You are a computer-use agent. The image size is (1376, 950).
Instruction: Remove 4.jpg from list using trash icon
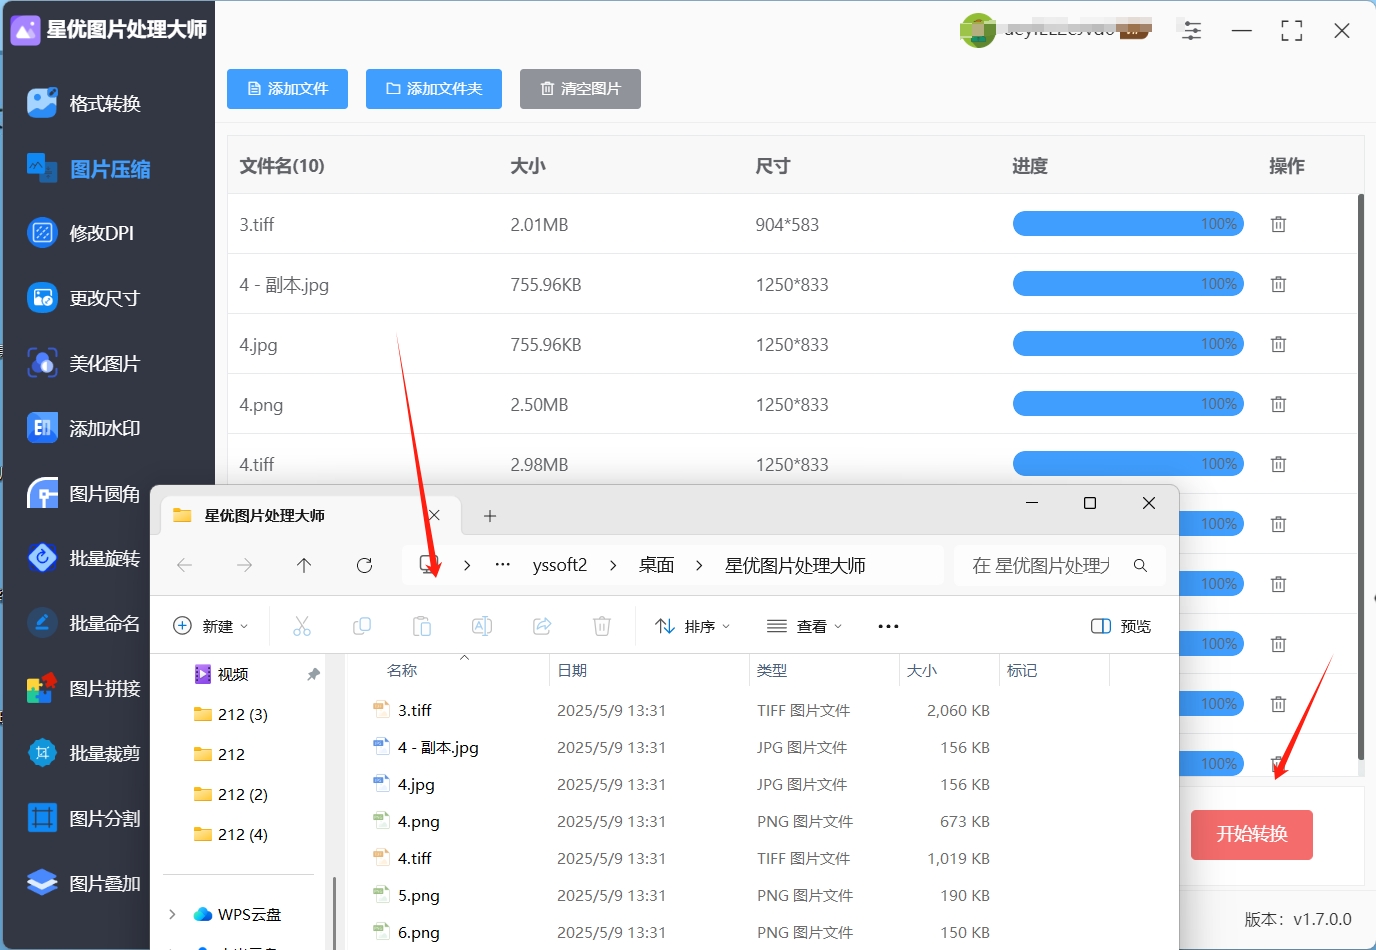pyautogui.click(x=1278, y=344)
